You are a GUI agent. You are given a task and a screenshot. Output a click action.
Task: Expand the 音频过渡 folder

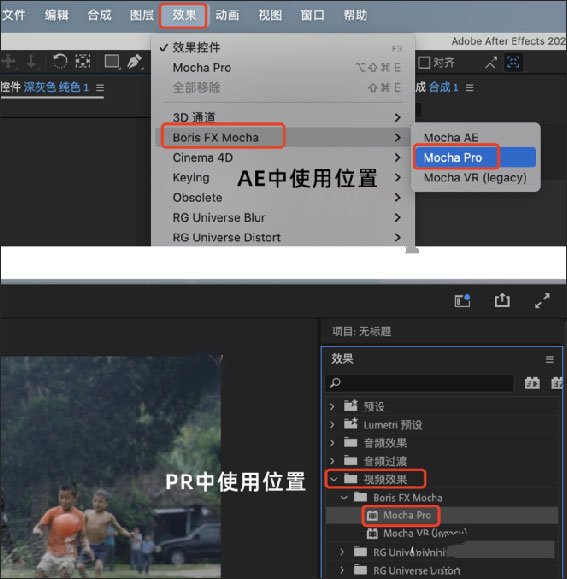pyautogui.click(x=332, y=460)
